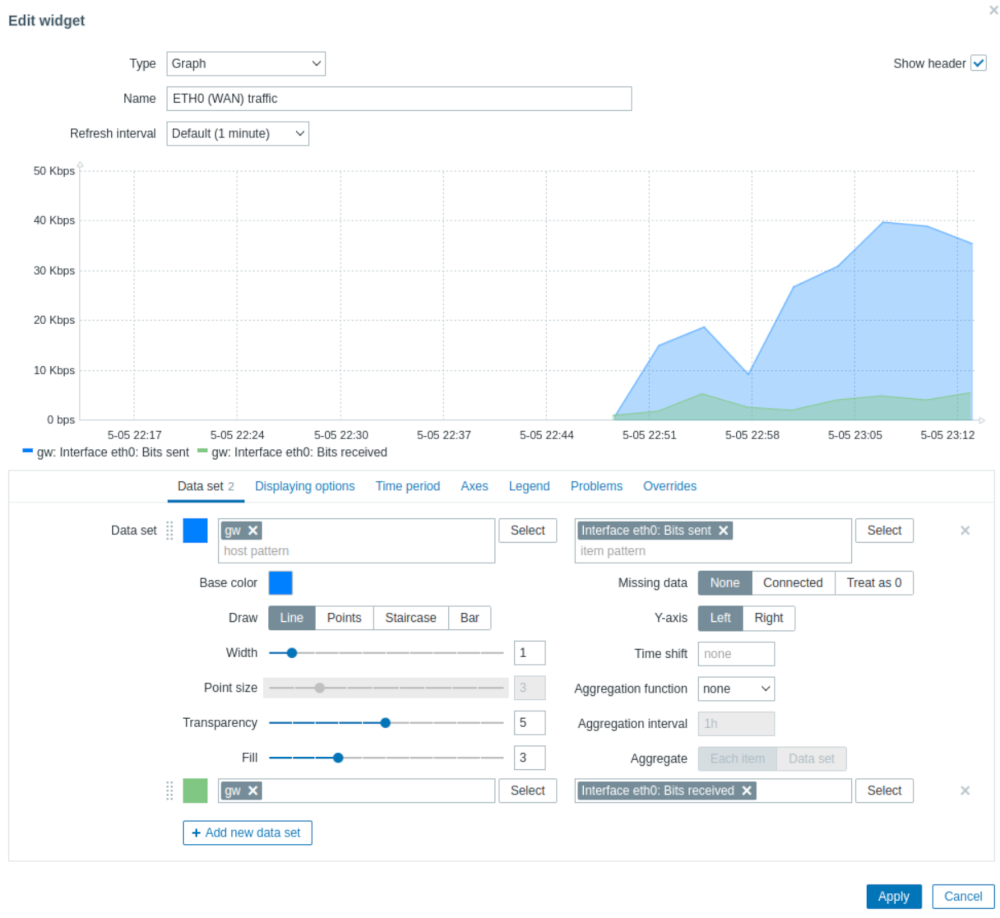Click Select next to the green data set host field
1000x918 pixels.
pos(527,791)
